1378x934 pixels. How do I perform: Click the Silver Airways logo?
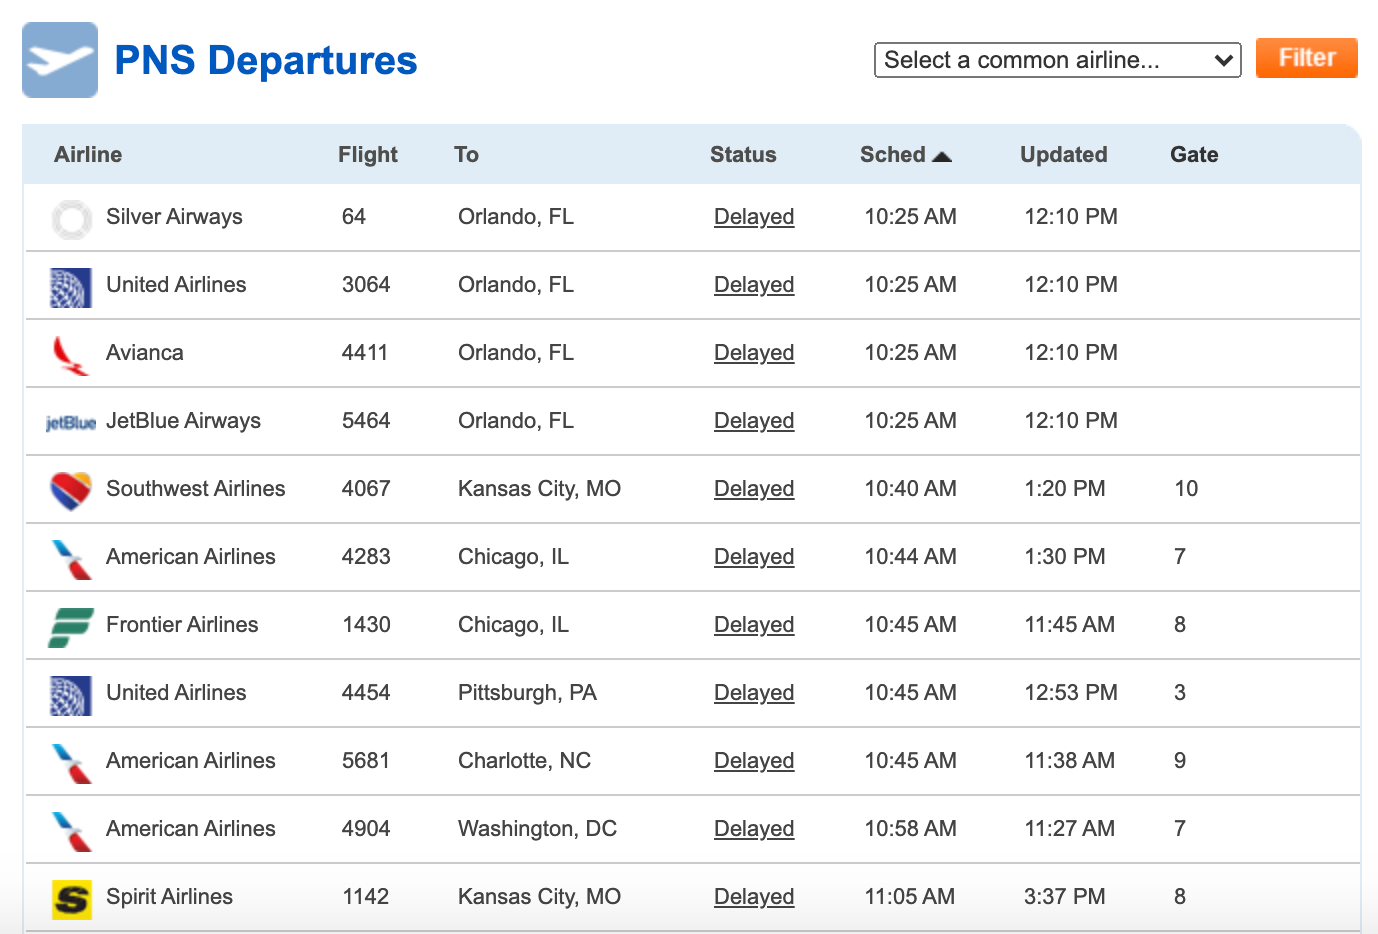(71, 219)
